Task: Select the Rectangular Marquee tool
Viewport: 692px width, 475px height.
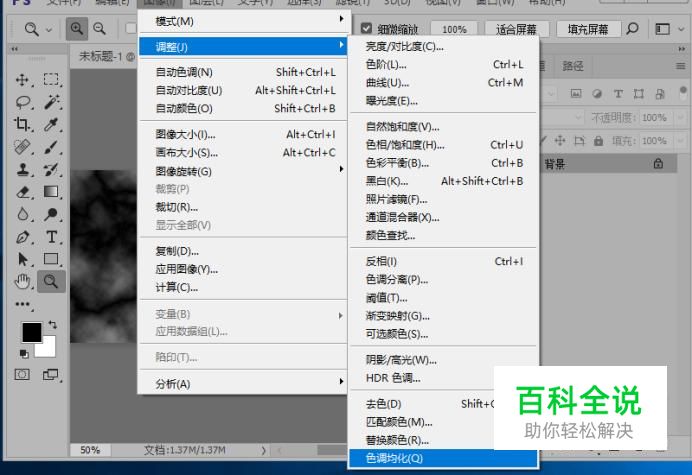Action: [51, 79]
